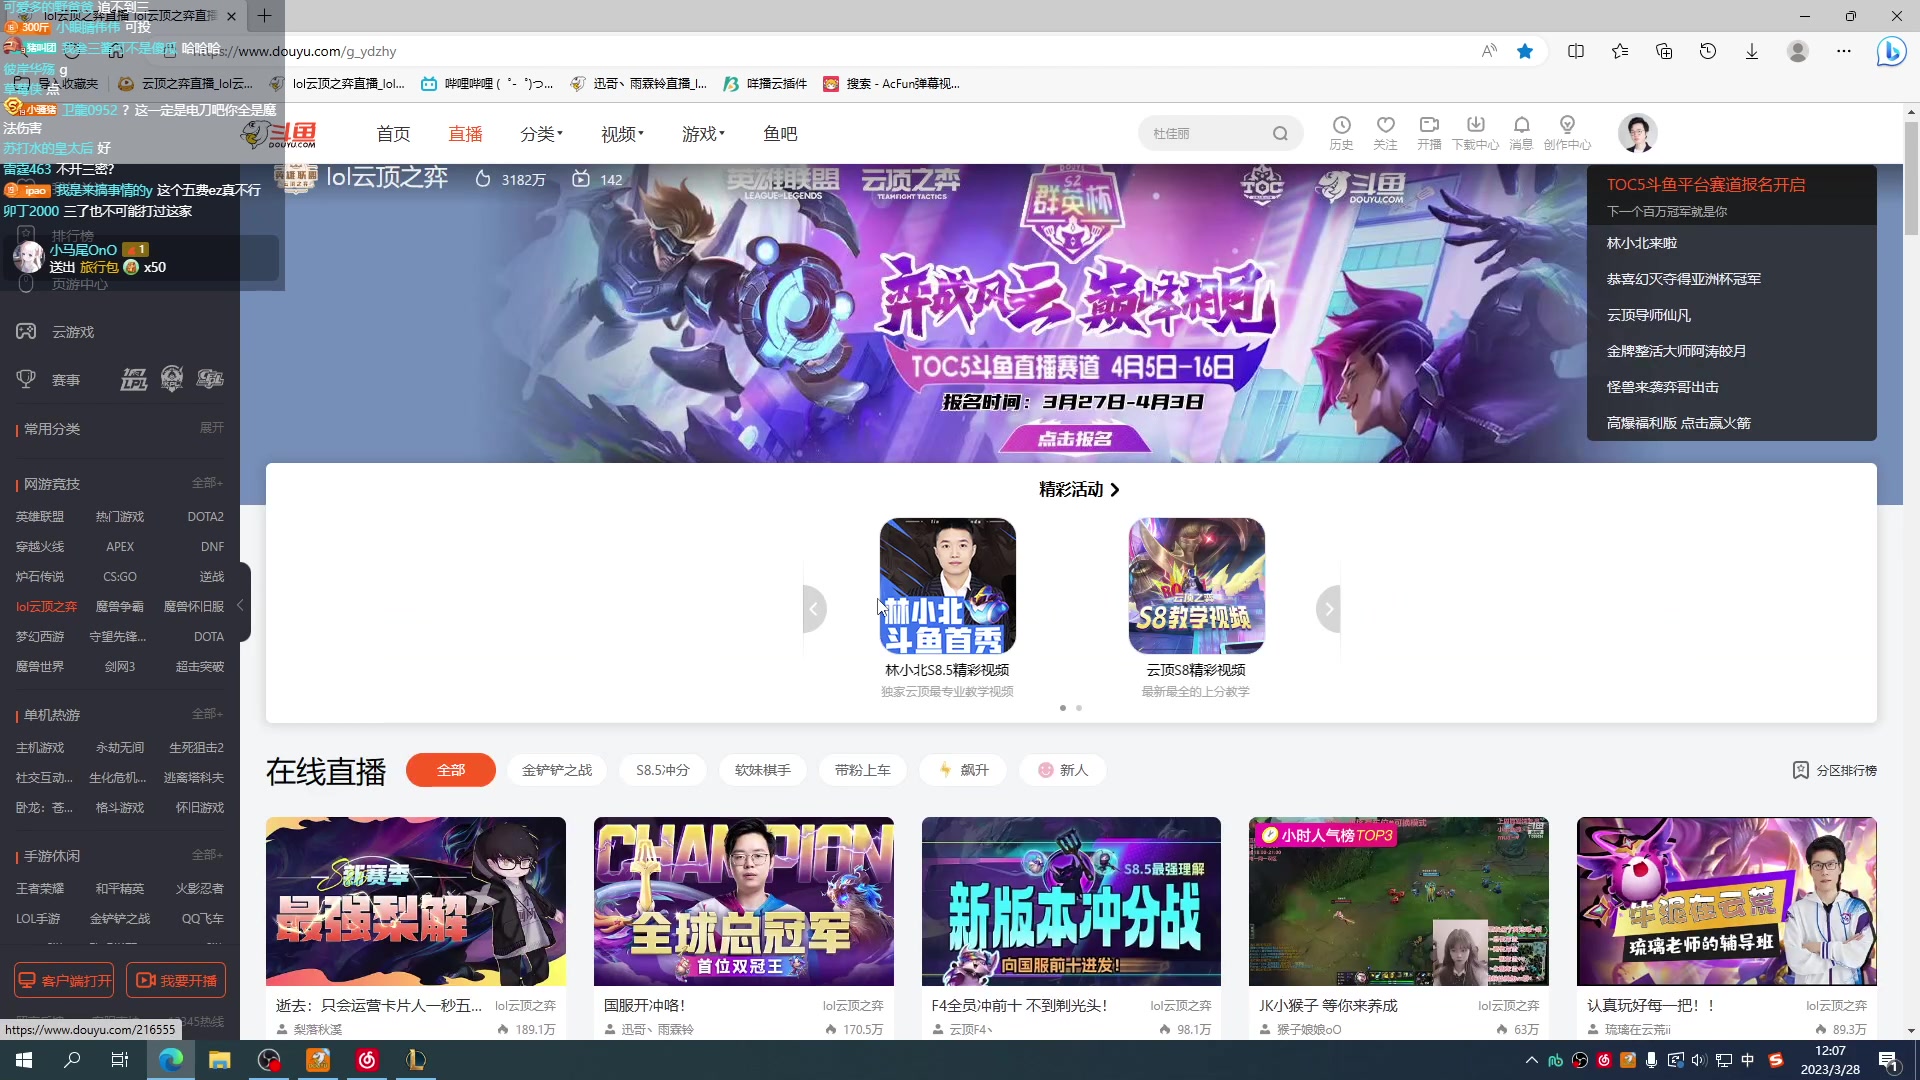Click the user avatar in Douyu header

[x=1637, y=133]
